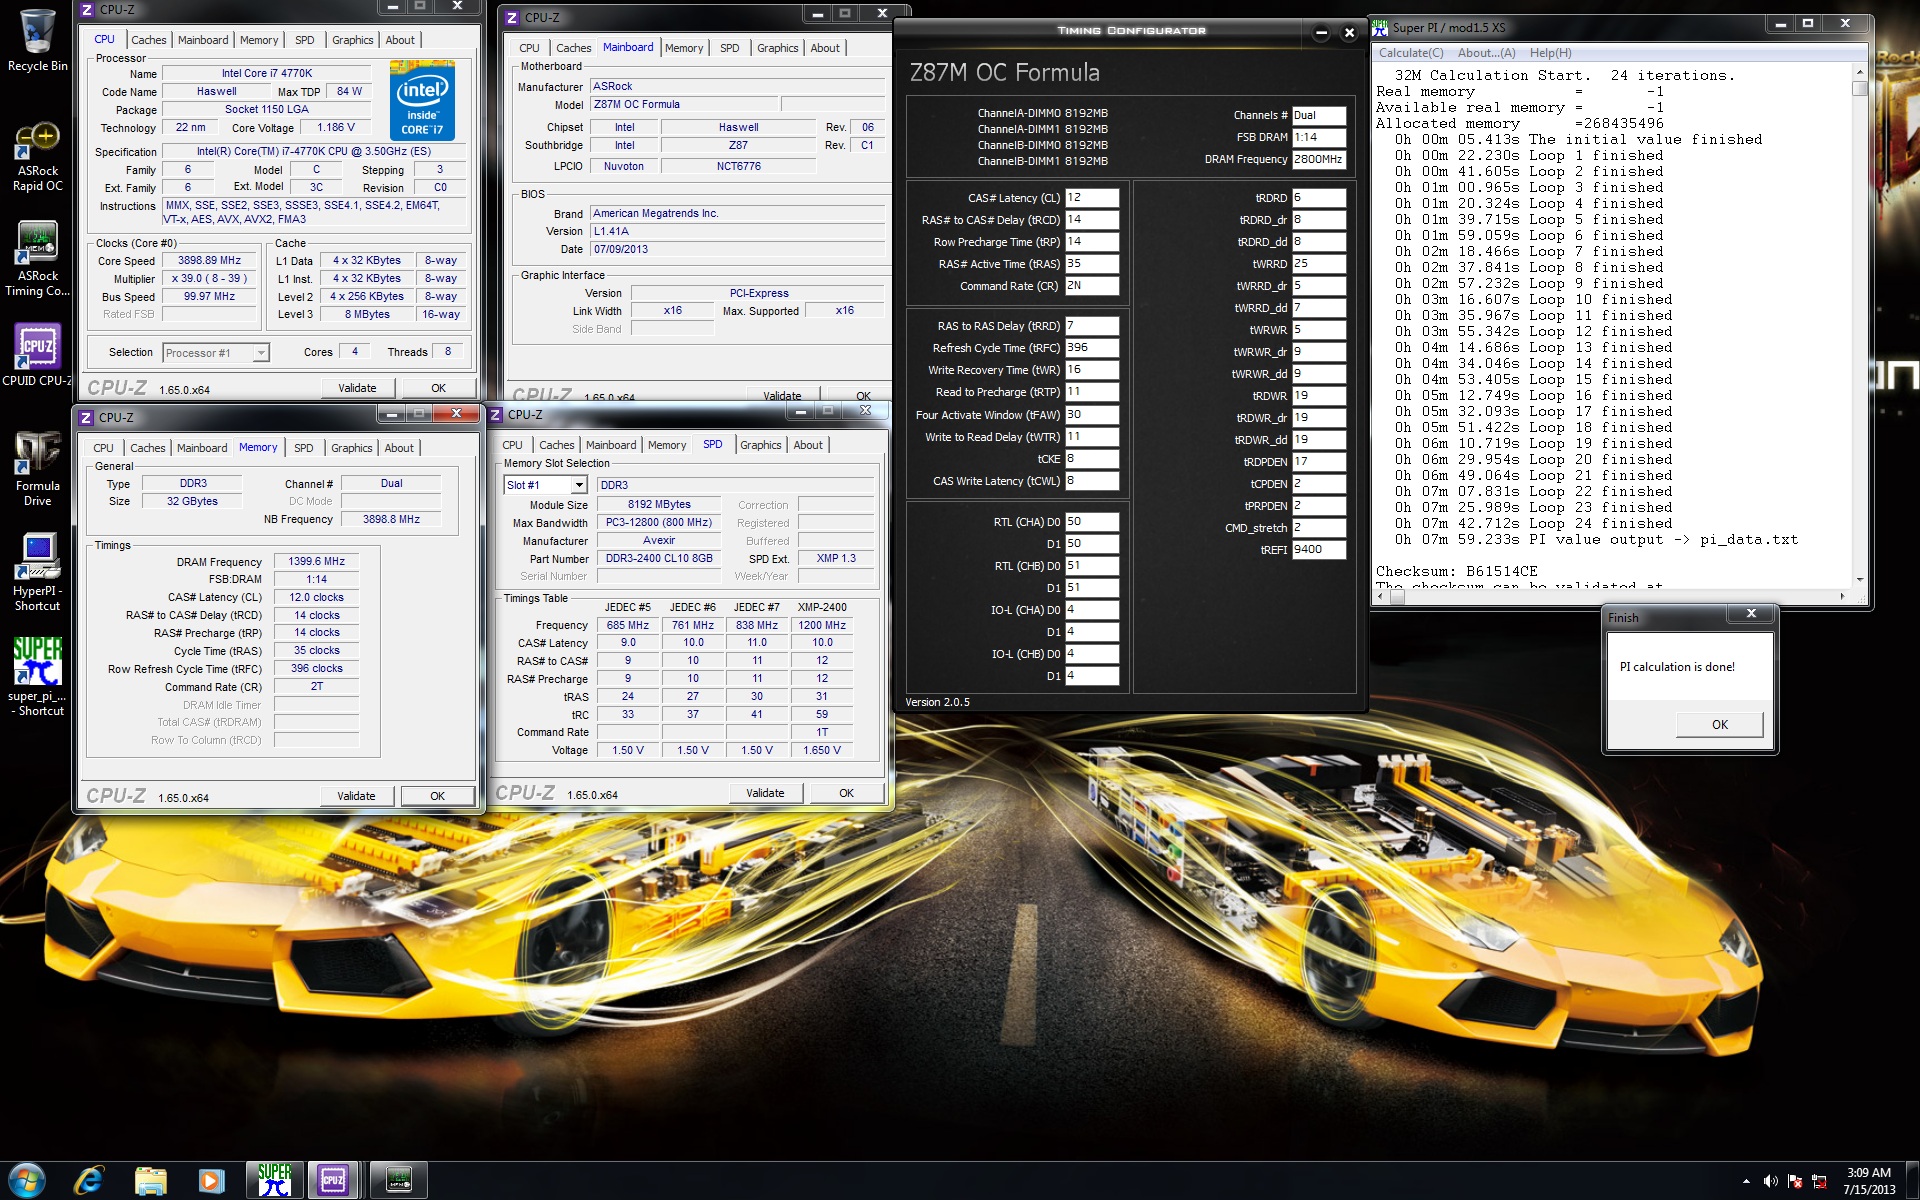The height and width of the screenshot is (1200, 1920).
Task: Open the Processor #1 selection dropdown
Action: coord(260,353)
